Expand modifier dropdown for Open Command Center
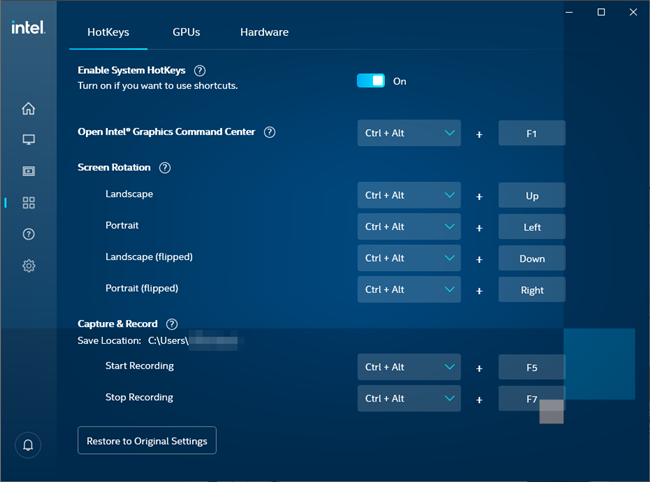The height and width of the screenshot is (482, 650). click(x=409, y=133)
